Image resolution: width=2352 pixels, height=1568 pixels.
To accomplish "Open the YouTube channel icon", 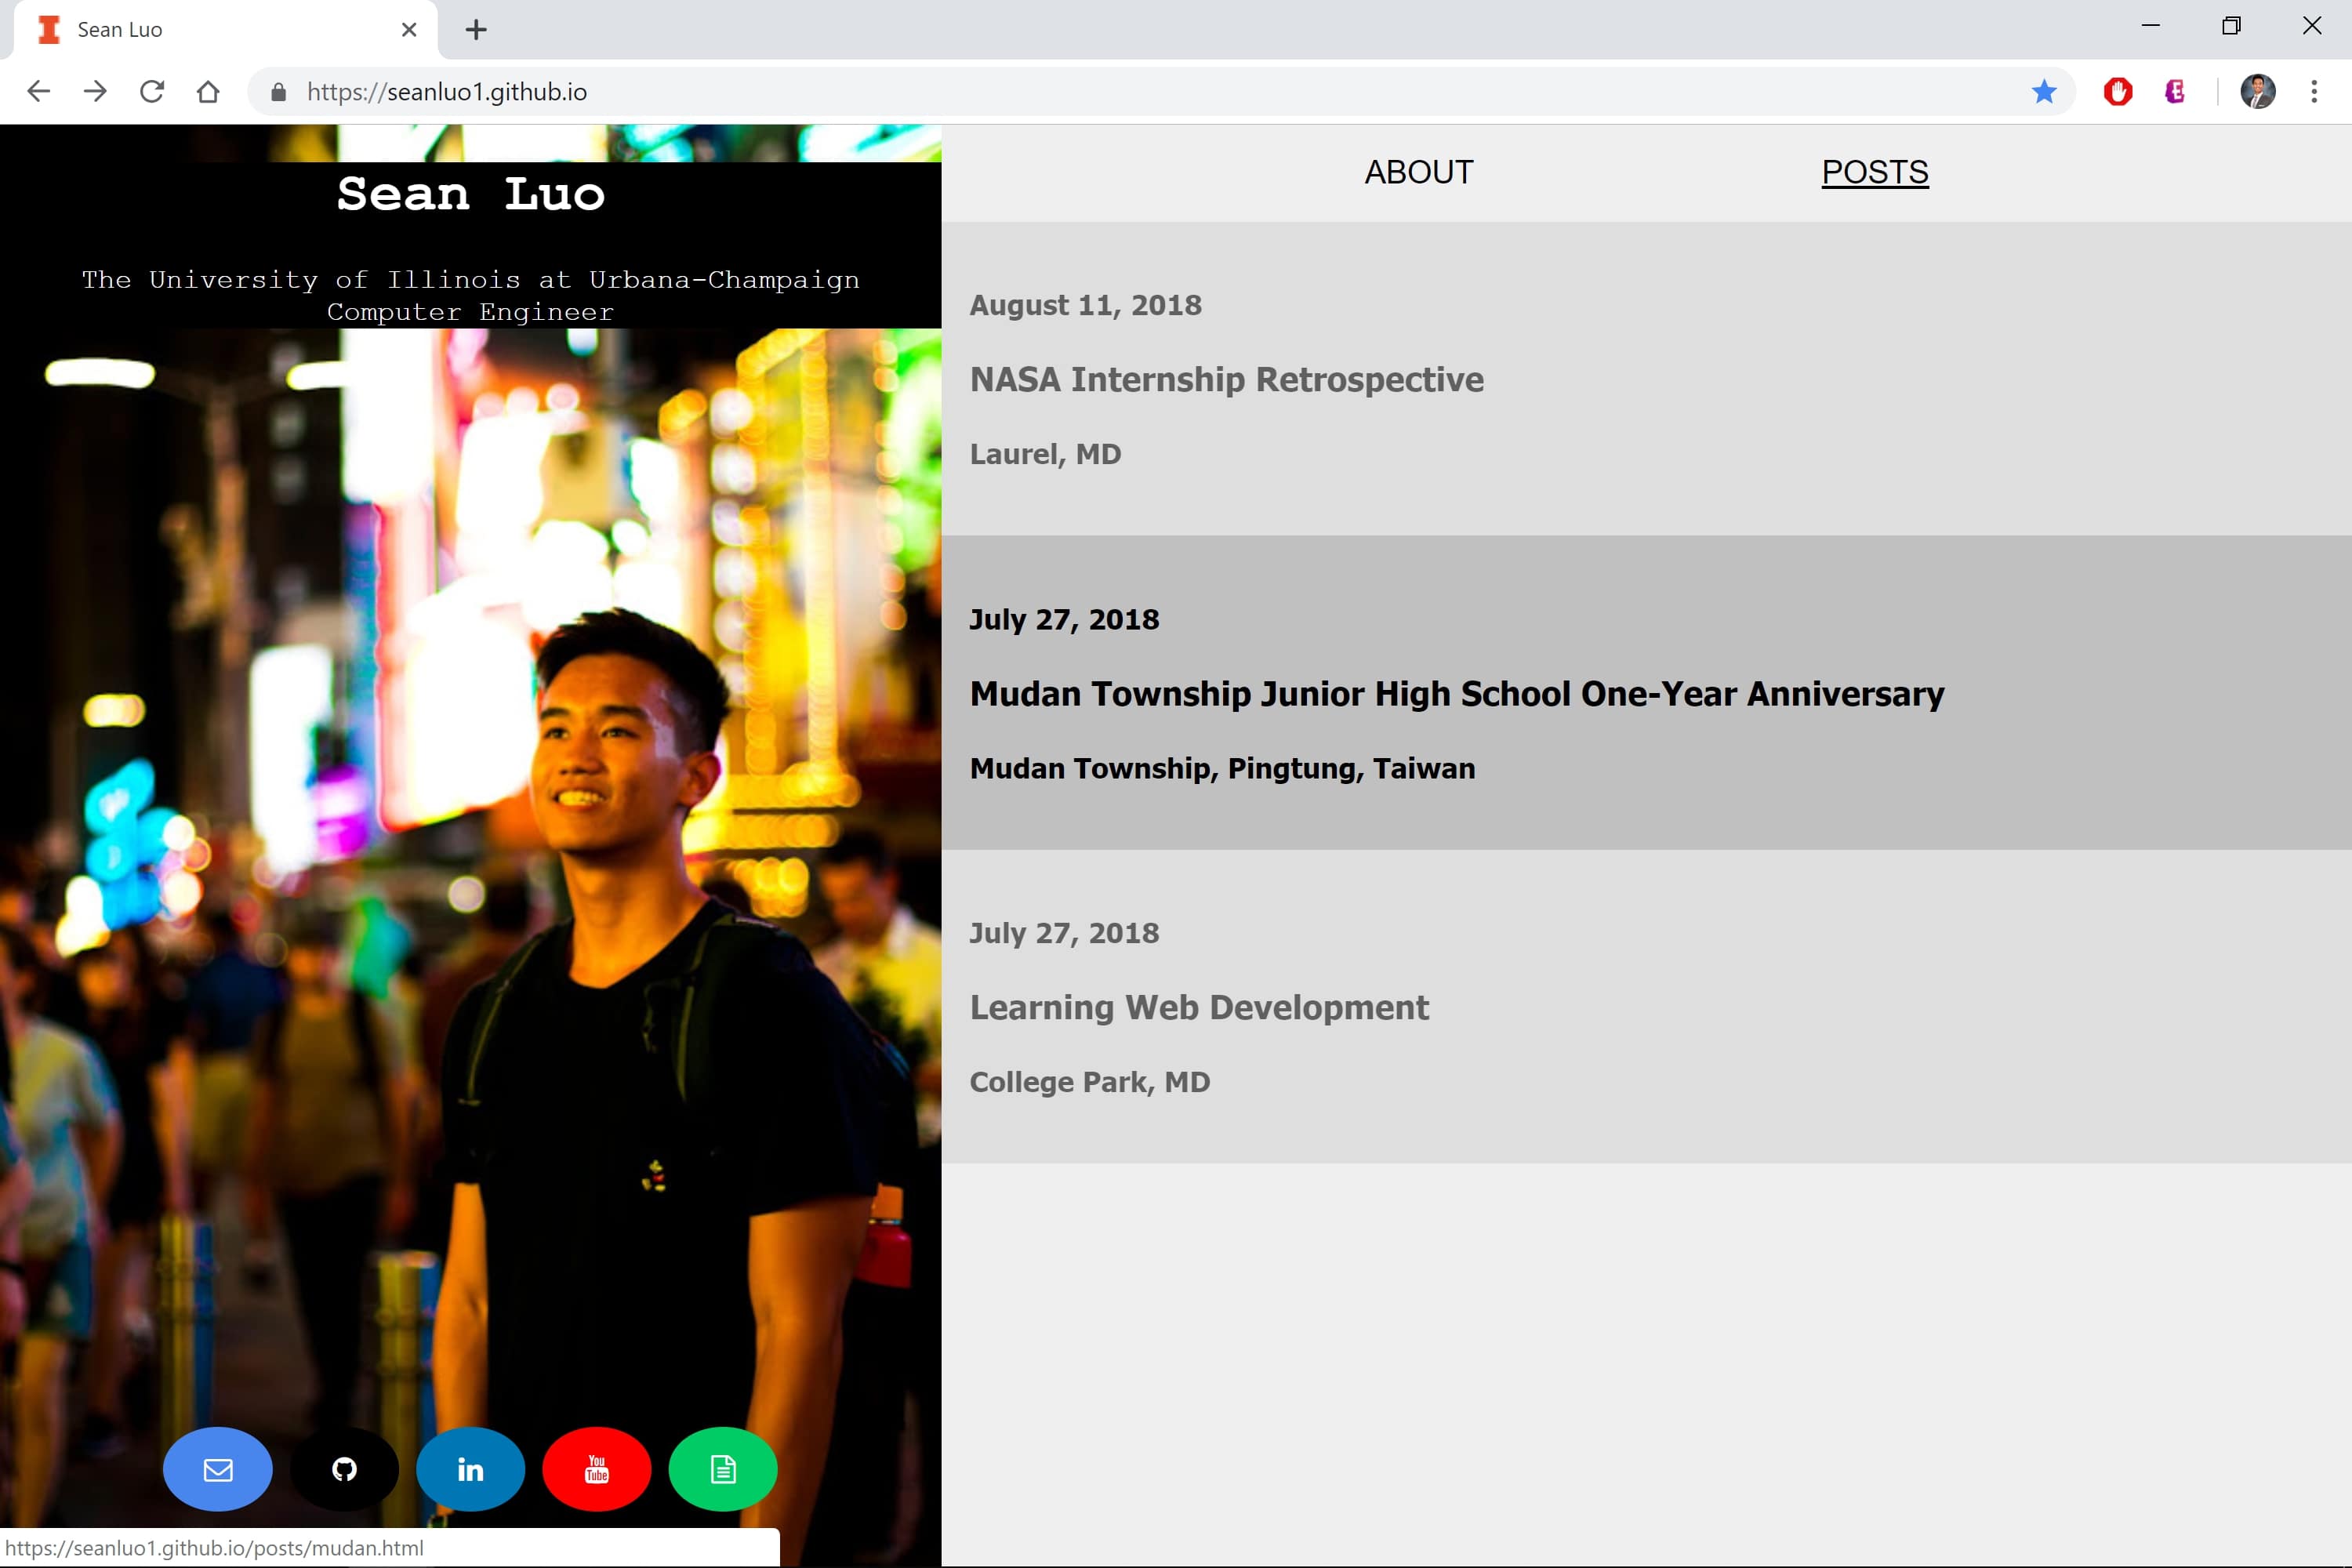I will coord(597,1469).
